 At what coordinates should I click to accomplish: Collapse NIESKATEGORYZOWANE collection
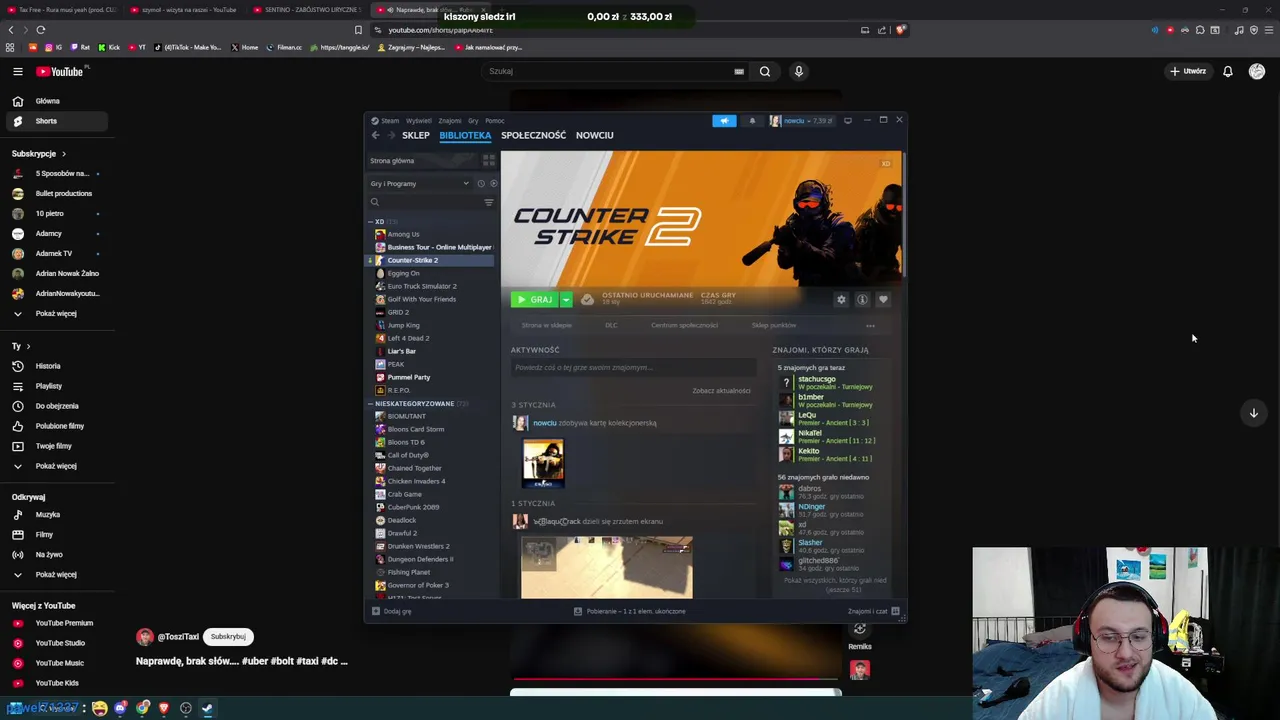point(371,404)
